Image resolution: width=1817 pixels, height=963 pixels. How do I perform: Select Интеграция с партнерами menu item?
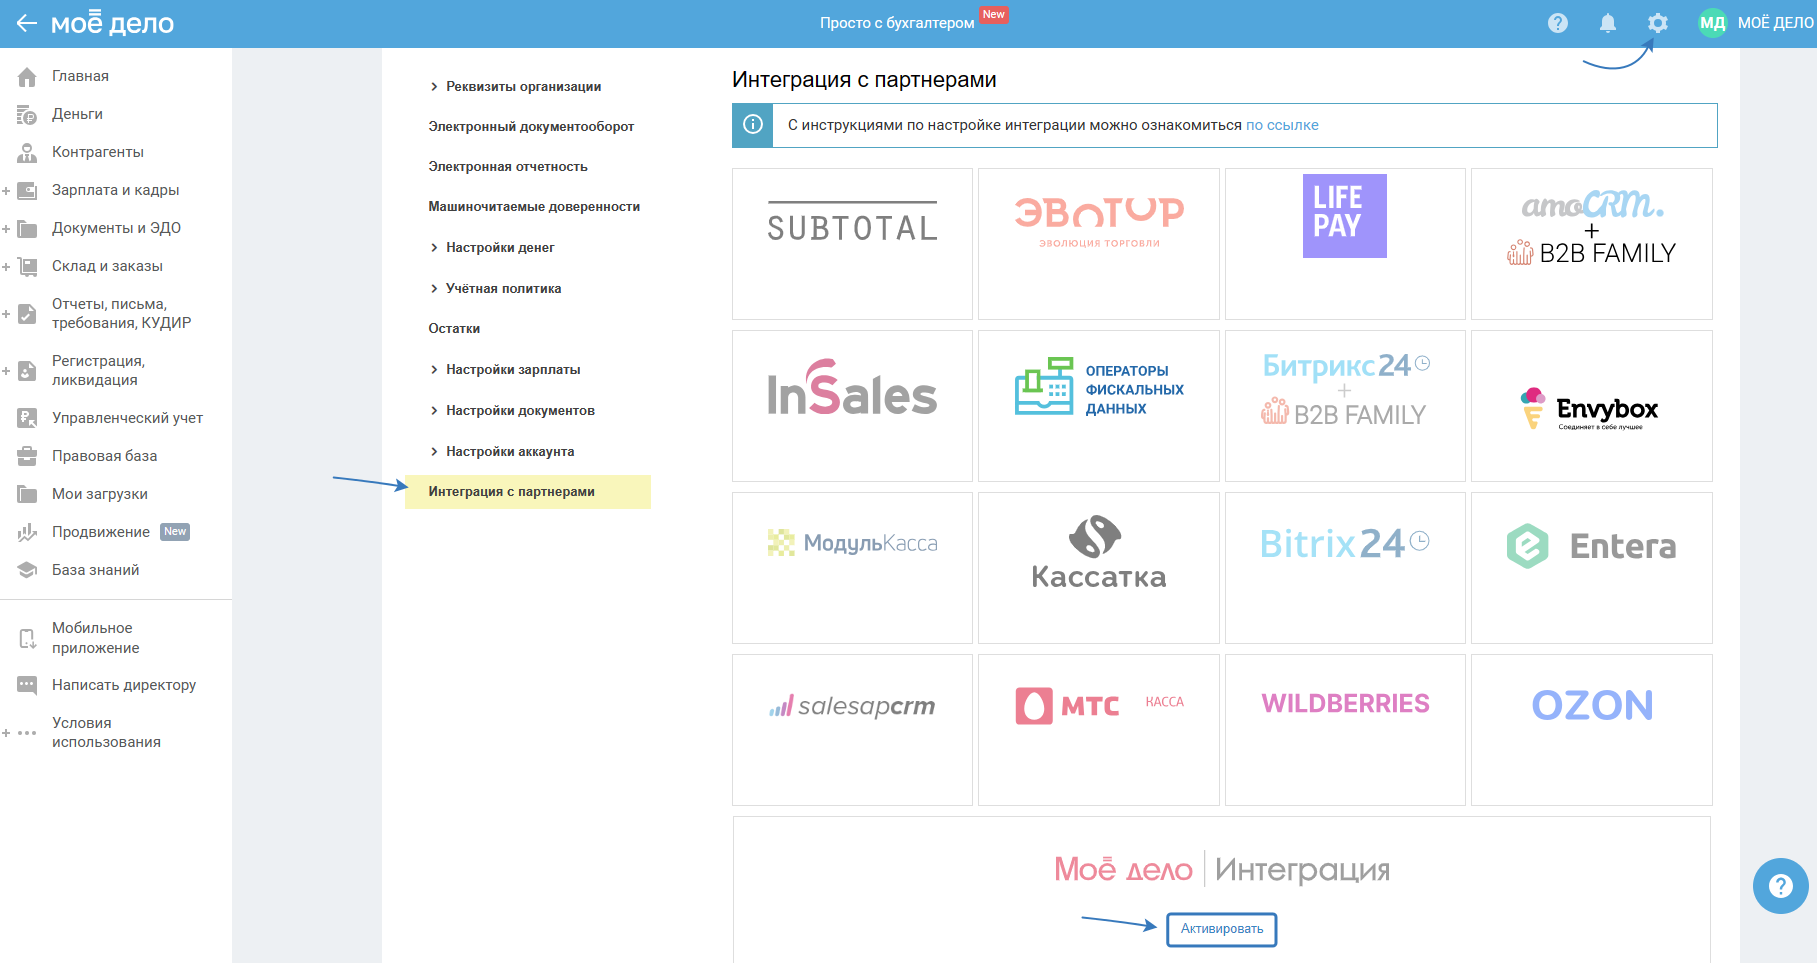528,492
